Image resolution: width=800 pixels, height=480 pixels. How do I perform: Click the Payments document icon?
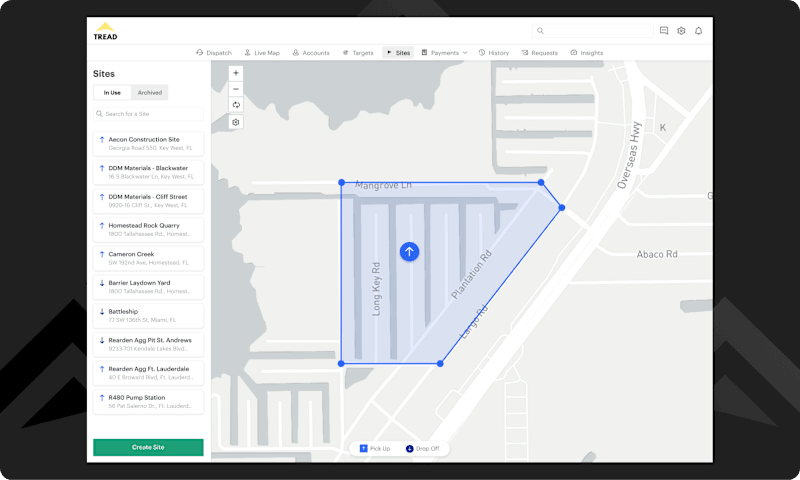click(x=424, y=53)
